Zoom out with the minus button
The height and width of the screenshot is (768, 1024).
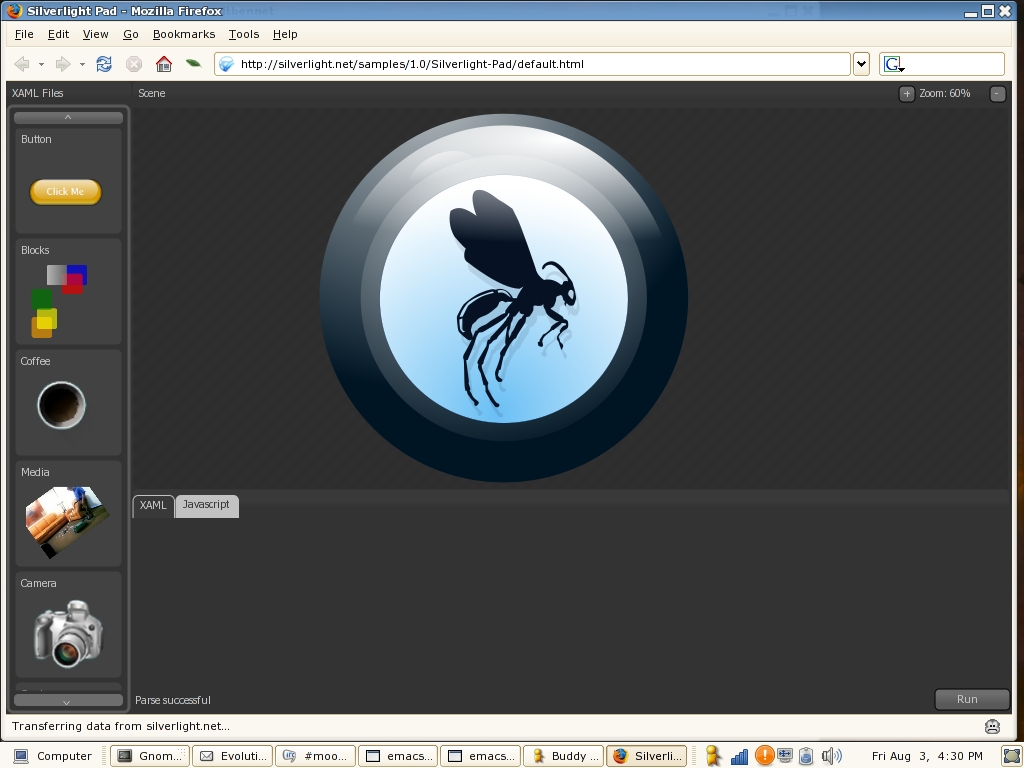pos(997,93)
